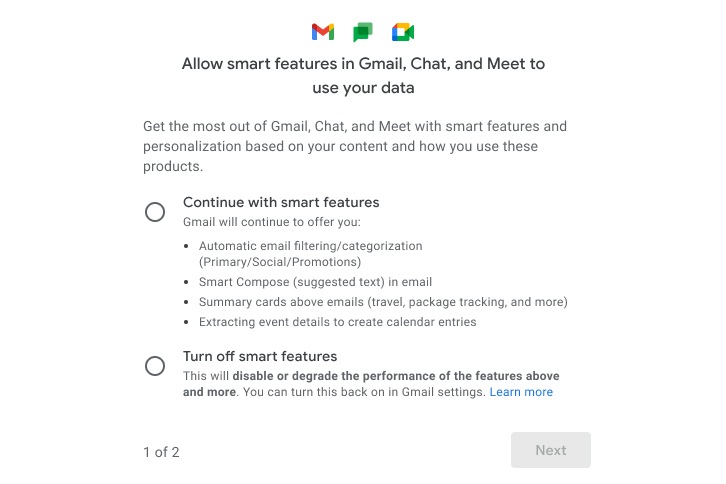Viewport: 726px width, 484px height.
Task: Click the "Allow smart features" dialog heading
Action: pyautogui.click(x=363, y=75)
